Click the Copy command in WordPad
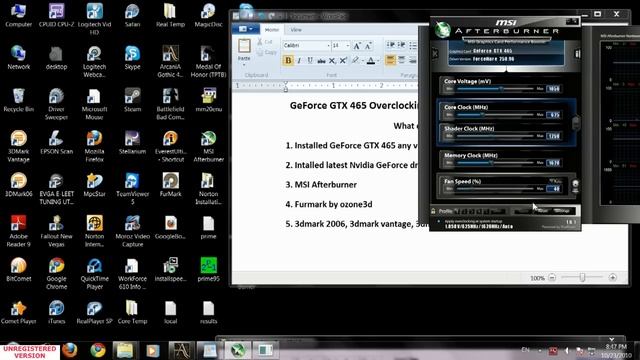640x360 pixels. tap(267, 52)
